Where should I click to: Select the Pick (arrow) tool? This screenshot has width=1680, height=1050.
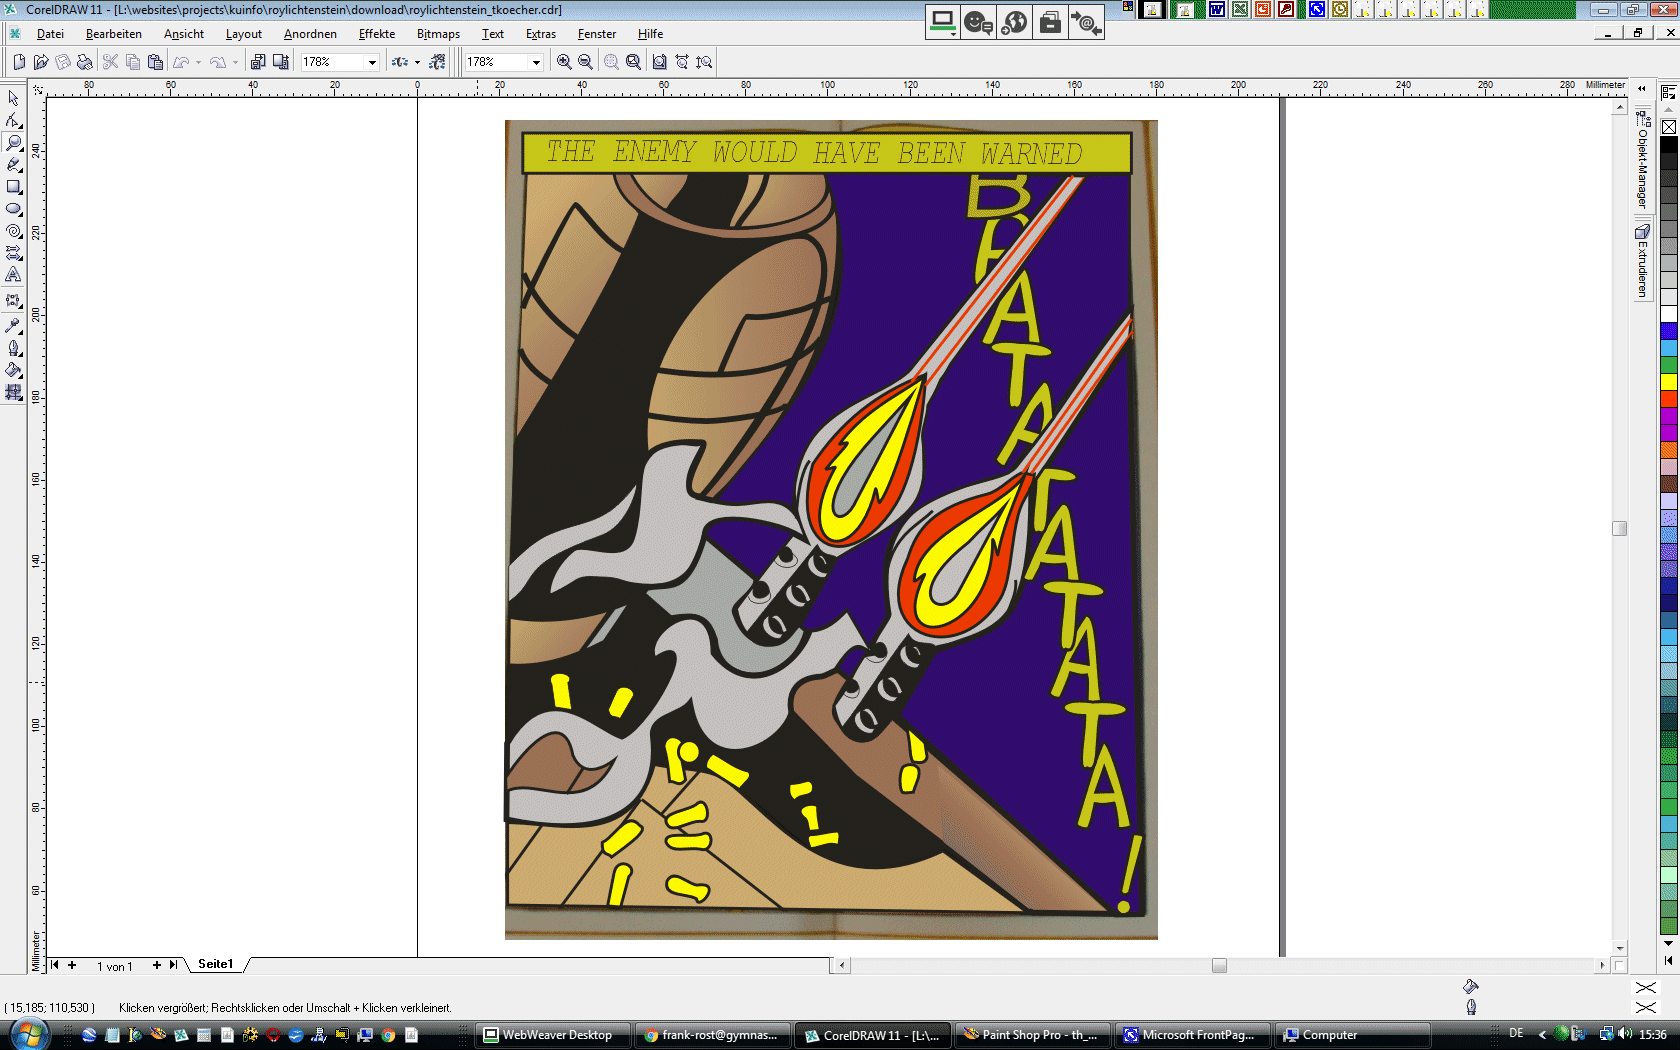coord(13,98)
